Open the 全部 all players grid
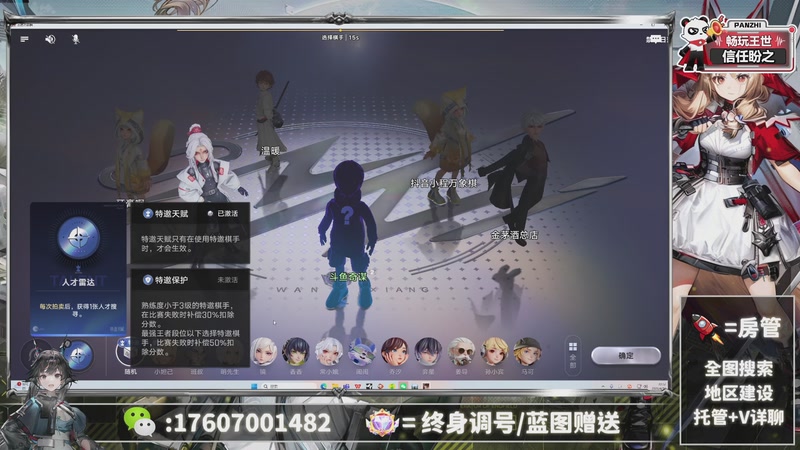This screenshot has height=450, width=800. 573,354
